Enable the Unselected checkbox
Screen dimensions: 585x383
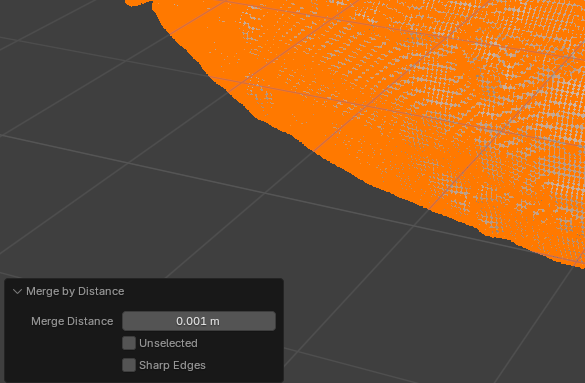(129, 343)
